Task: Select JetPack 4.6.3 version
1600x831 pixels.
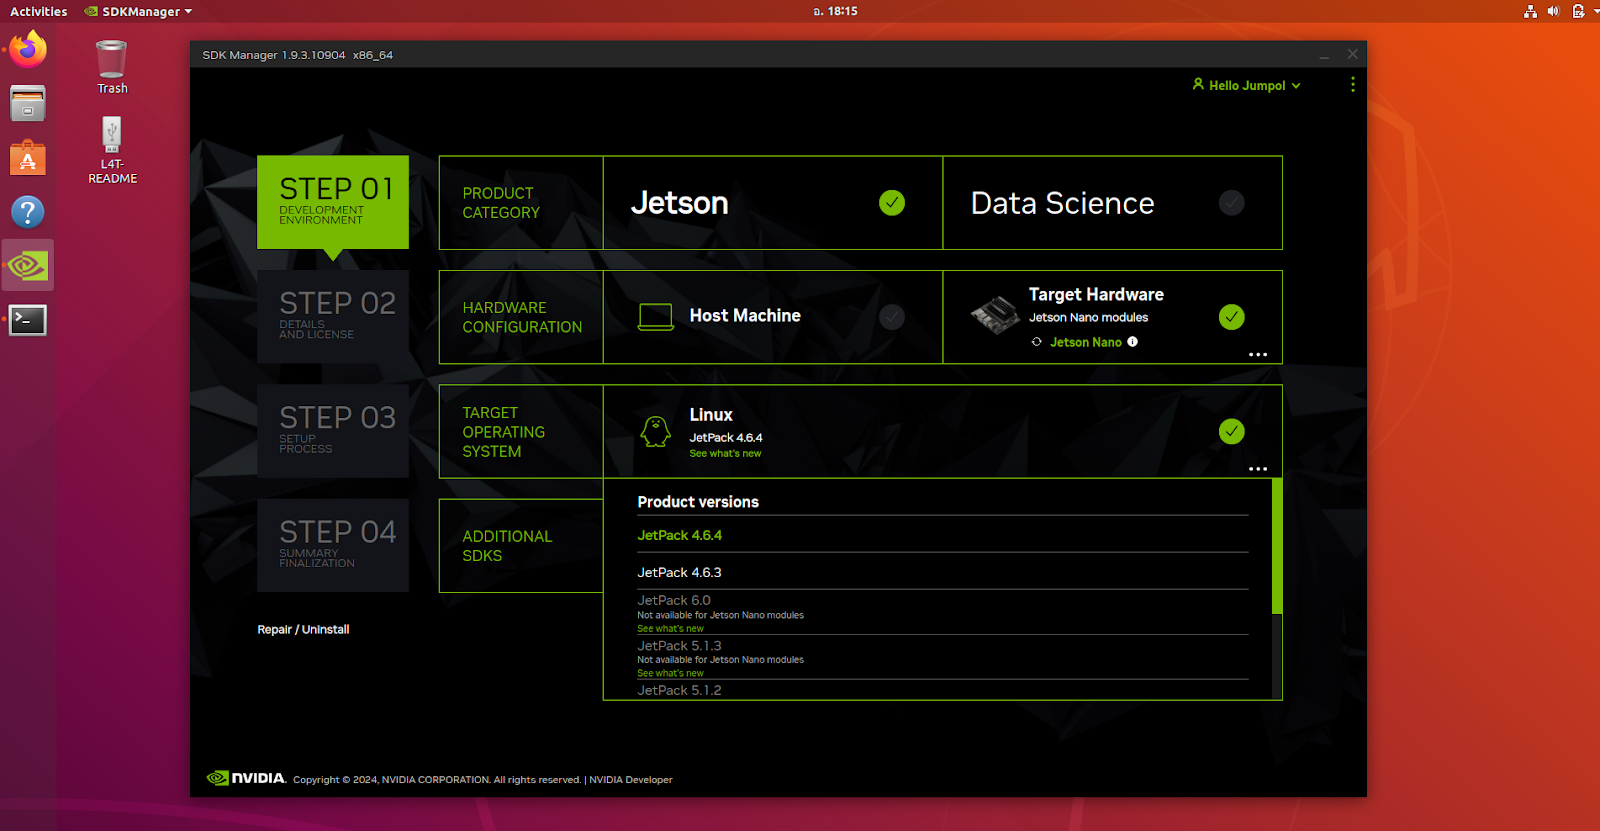Action: tap(679, 572)
